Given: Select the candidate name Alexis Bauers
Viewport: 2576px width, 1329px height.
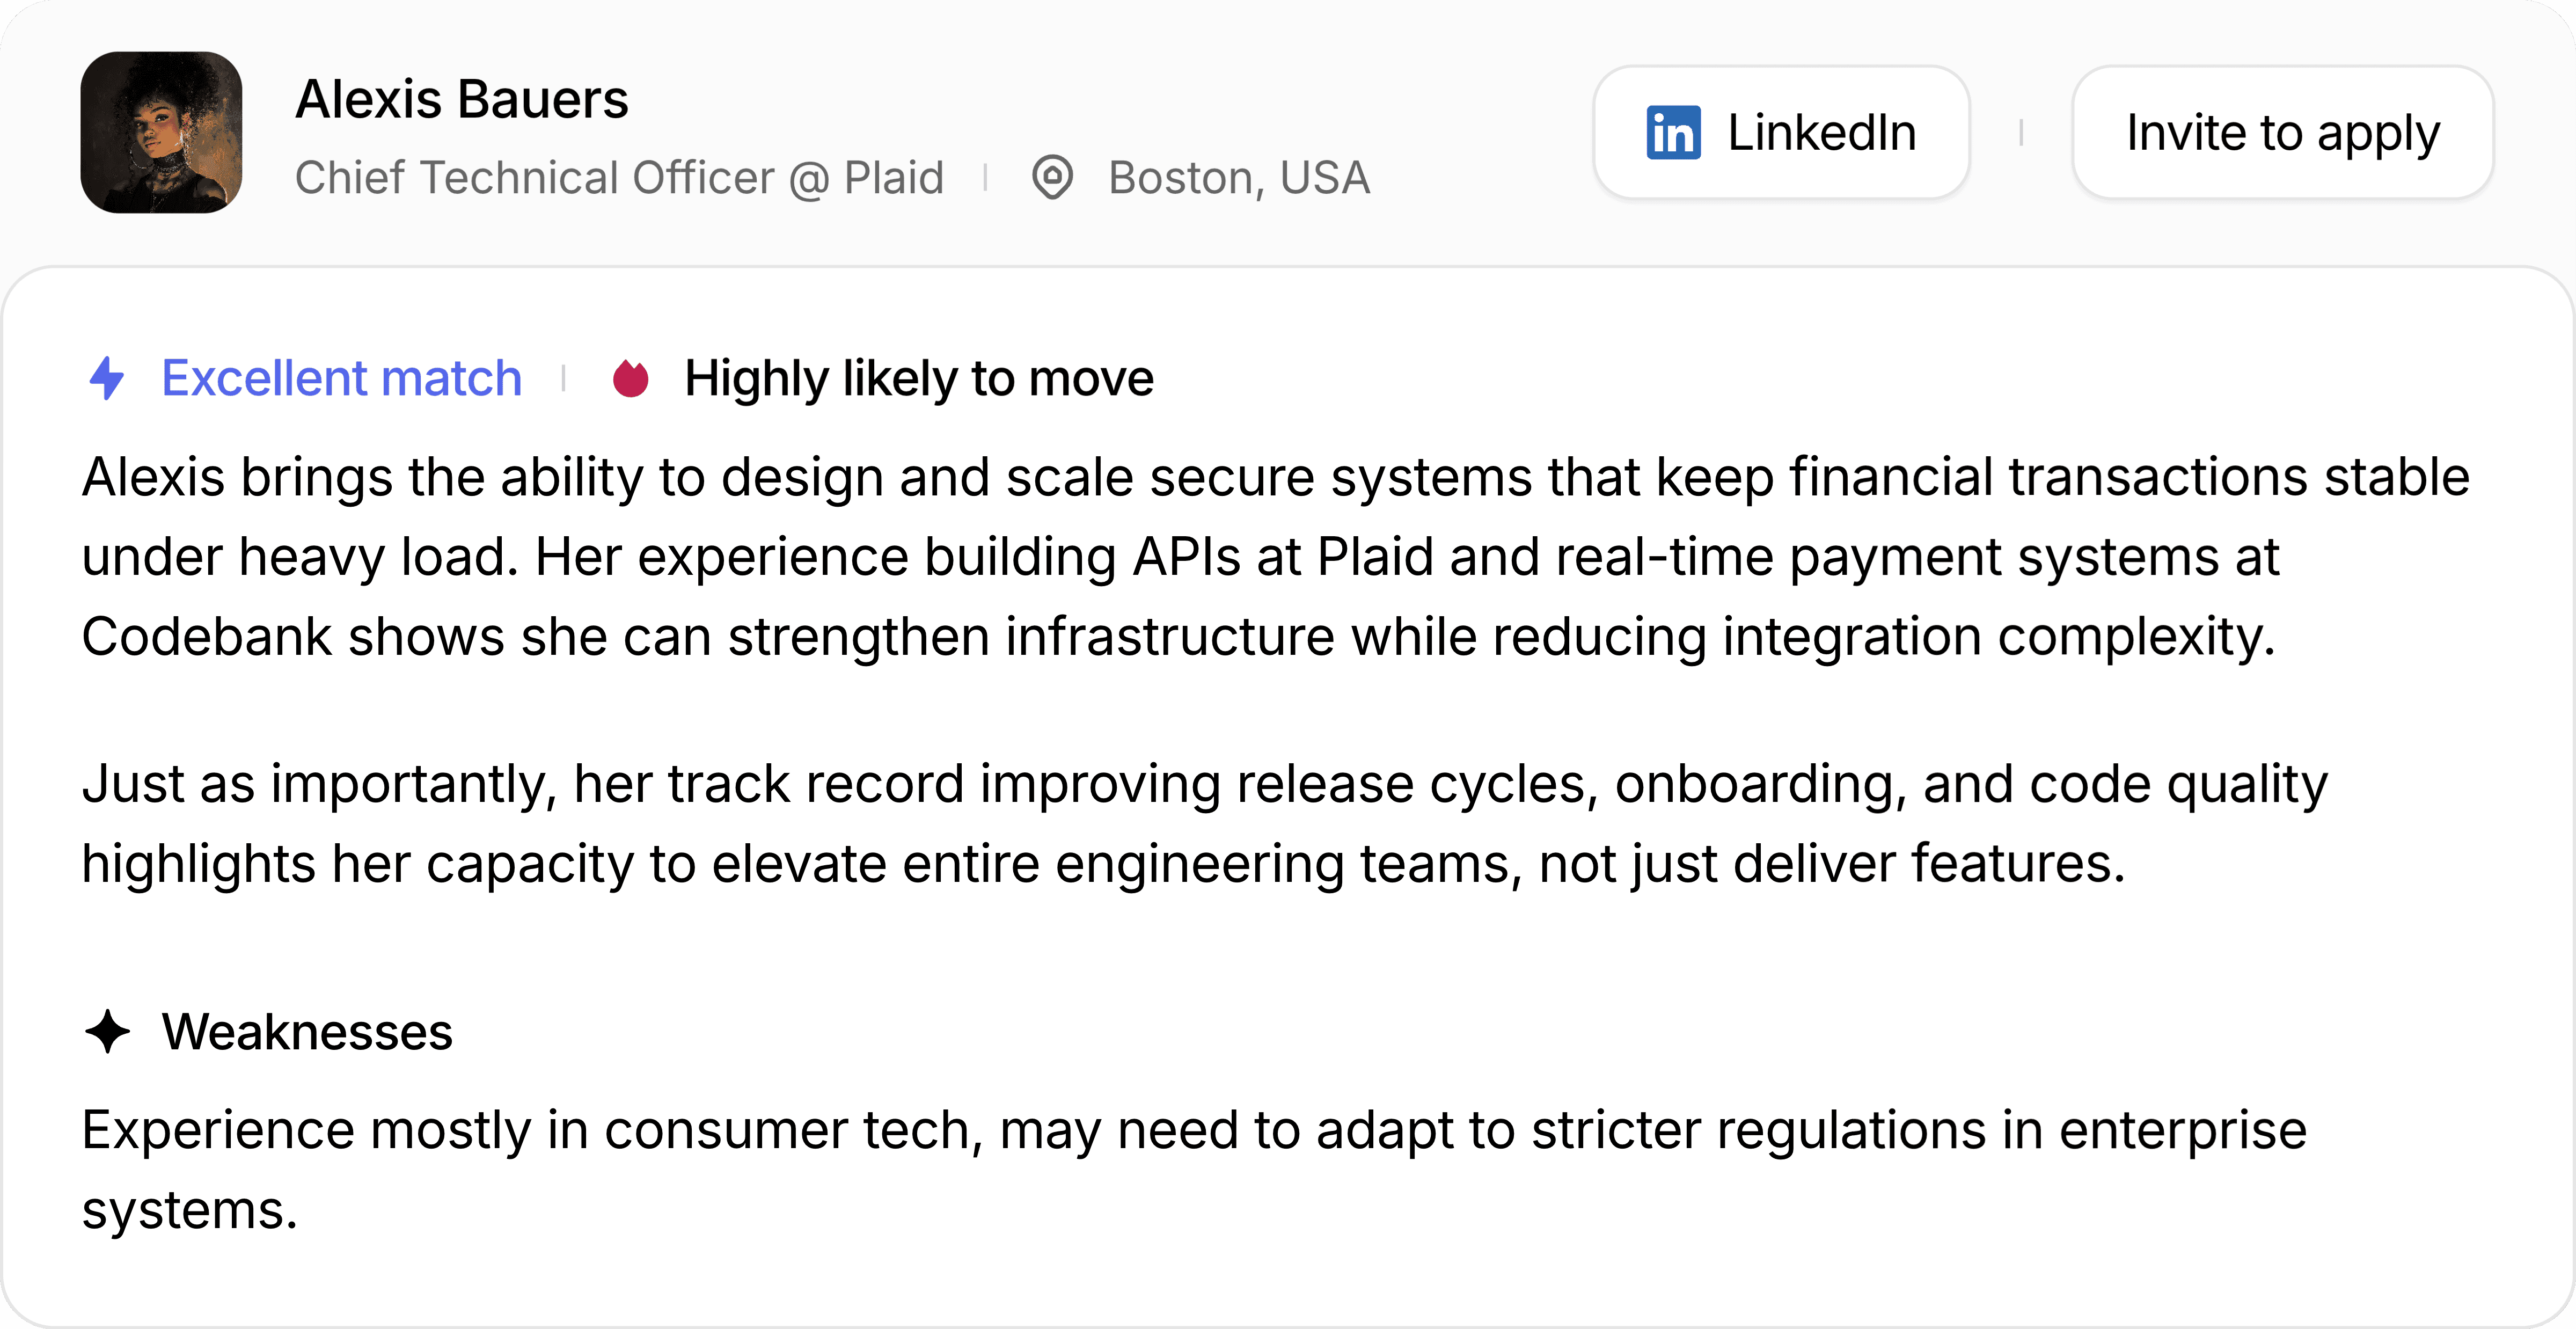Looking at the screenshot, I should pos(462,99).
